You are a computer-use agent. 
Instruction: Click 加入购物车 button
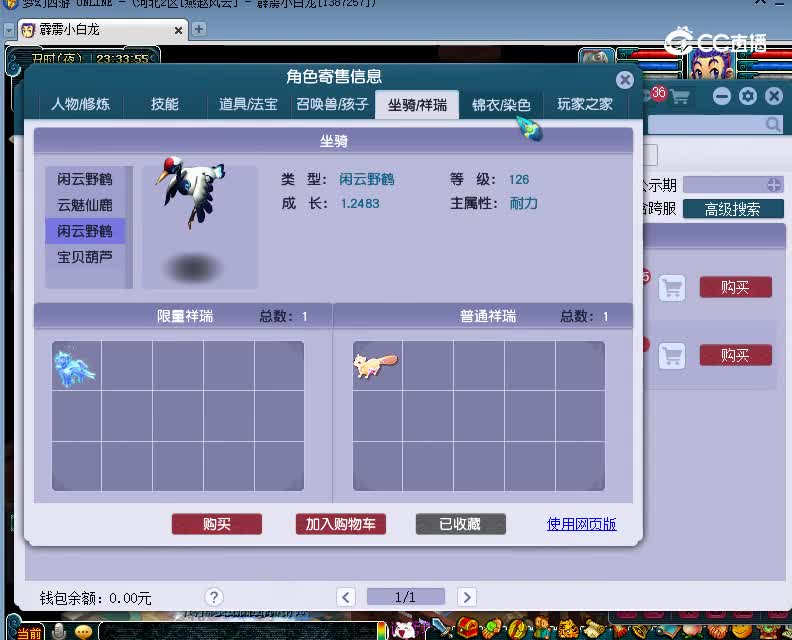pyautogui.click(x=340, y=524)
